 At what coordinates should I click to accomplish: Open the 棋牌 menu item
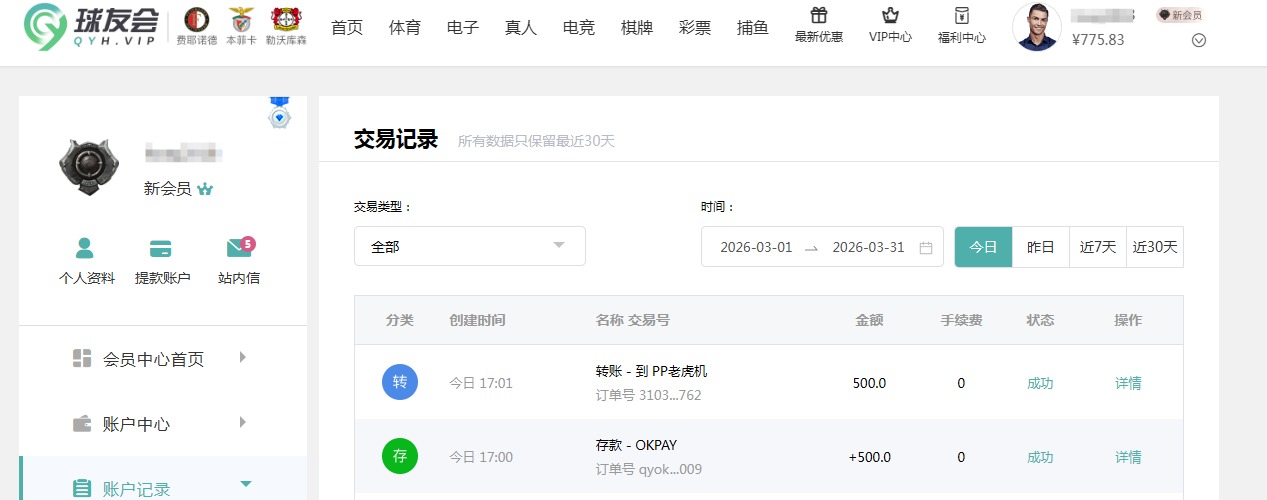click(637, 28)
